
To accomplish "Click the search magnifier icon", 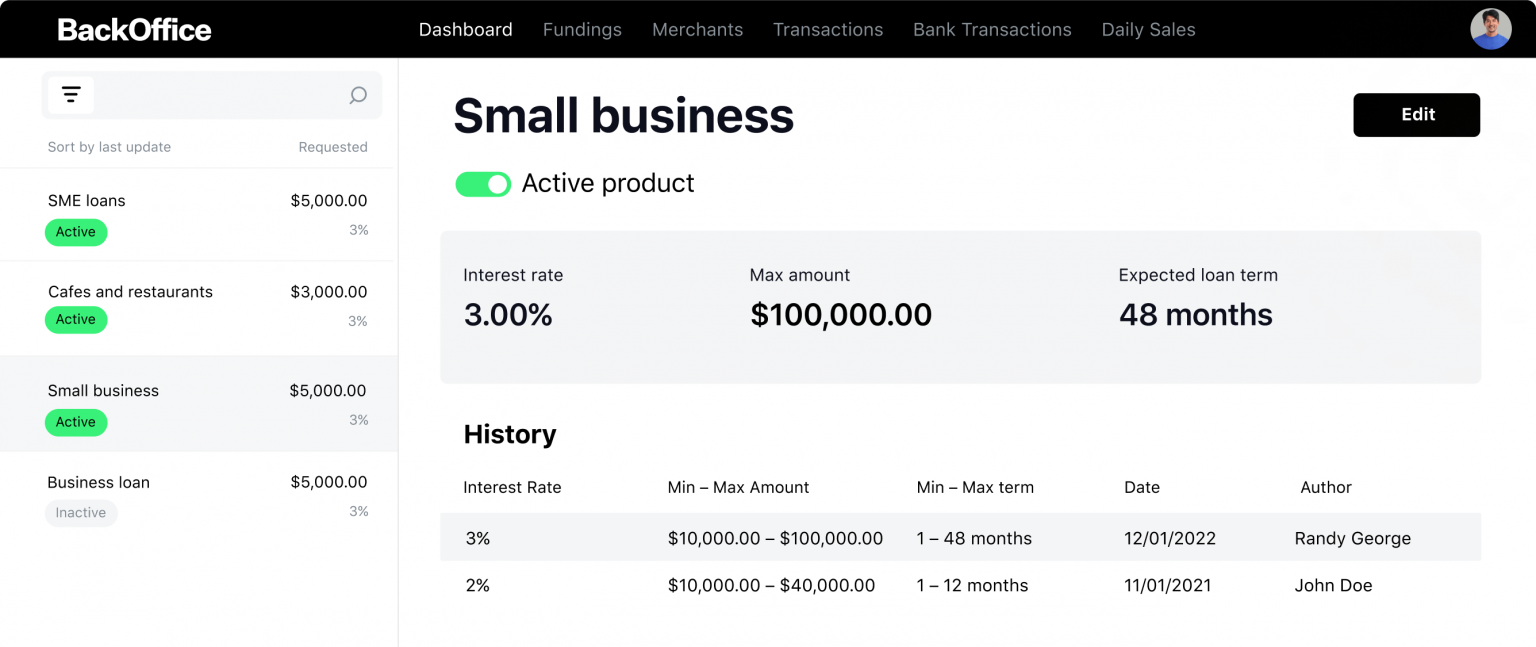I will click(357, 95).
